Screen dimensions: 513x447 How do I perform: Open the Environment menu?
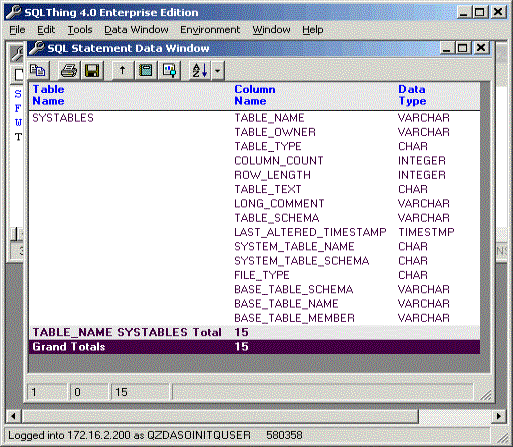click(x=210, y=30)
